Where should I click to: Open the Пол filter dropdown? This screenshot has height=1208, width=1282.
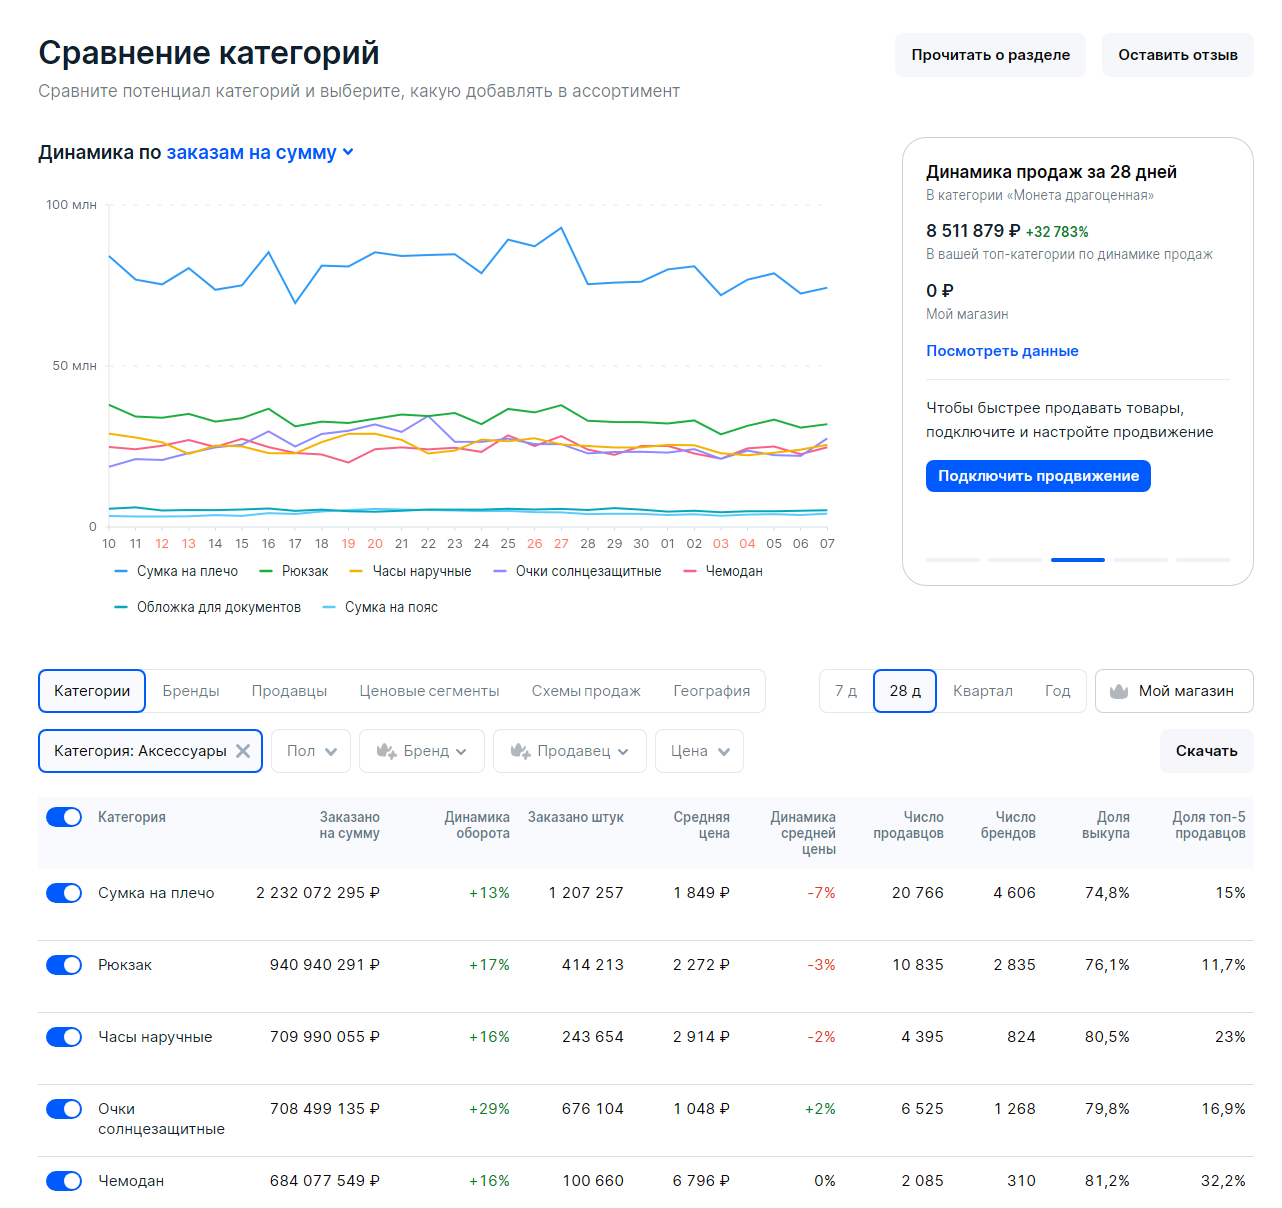311,751
